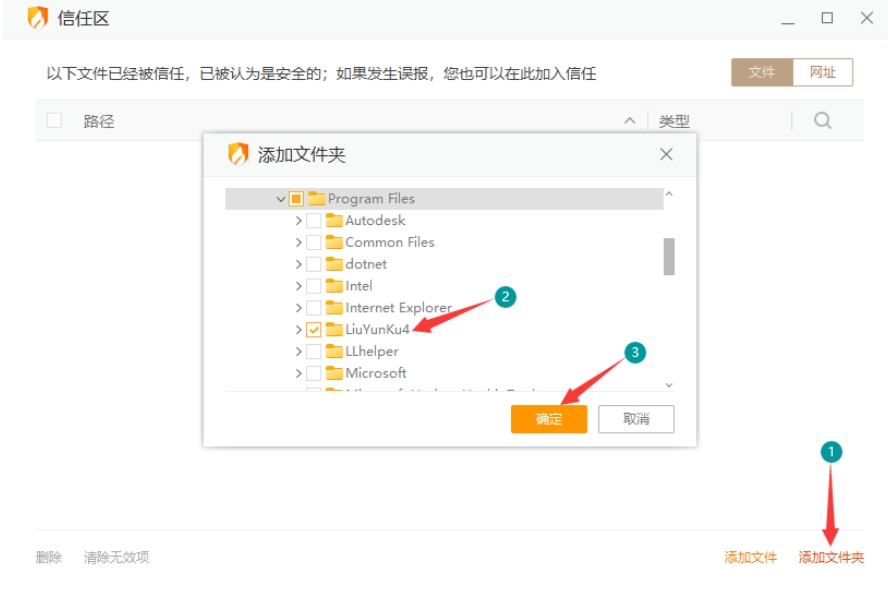888x589 pixels.
Task: Click the LiuYunKu4 folder icon
Action: 334,329
